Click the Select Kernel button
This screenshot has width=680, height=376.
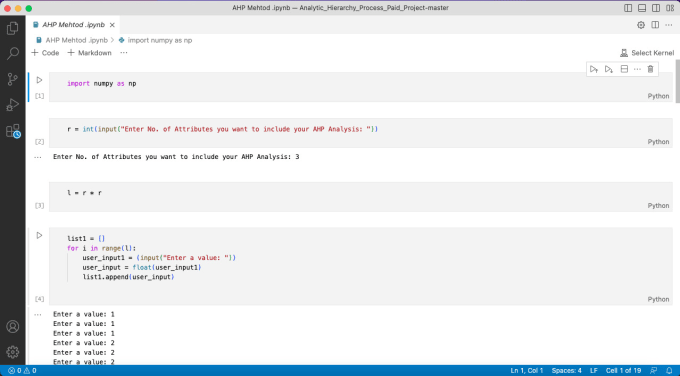(647, 53)
